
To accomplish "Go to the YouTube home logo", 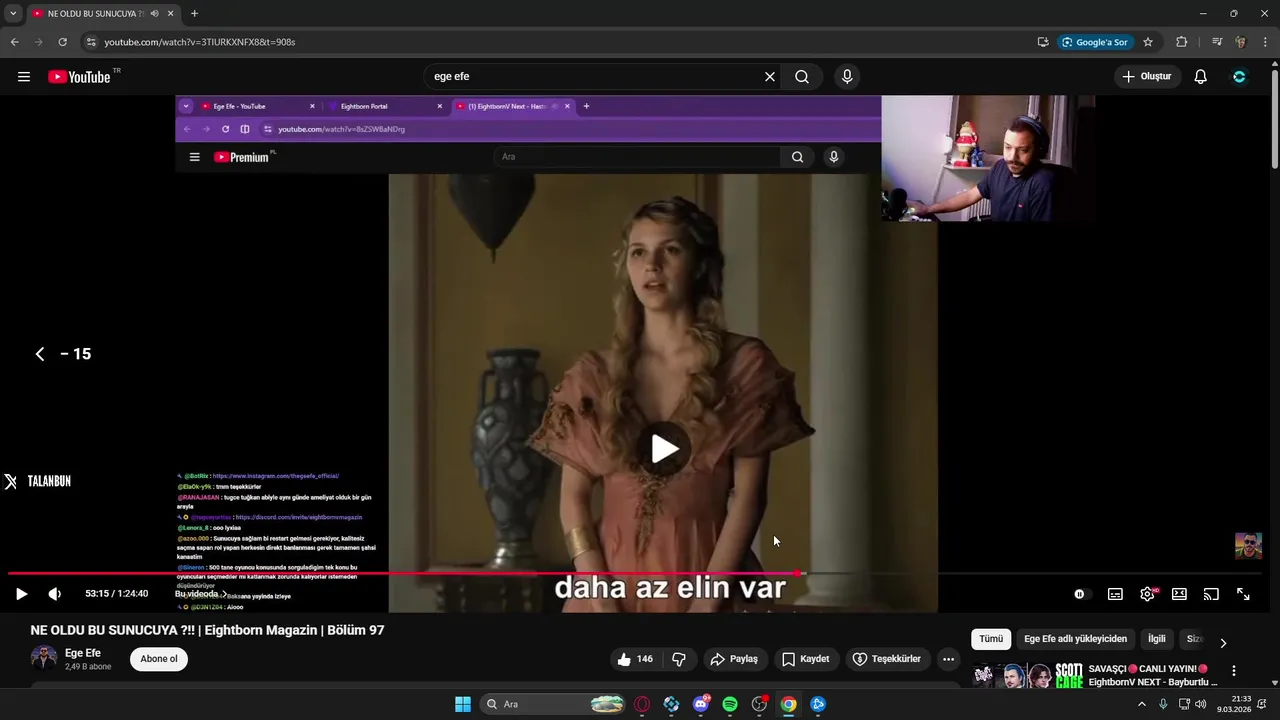I will [x=79, y=77].
